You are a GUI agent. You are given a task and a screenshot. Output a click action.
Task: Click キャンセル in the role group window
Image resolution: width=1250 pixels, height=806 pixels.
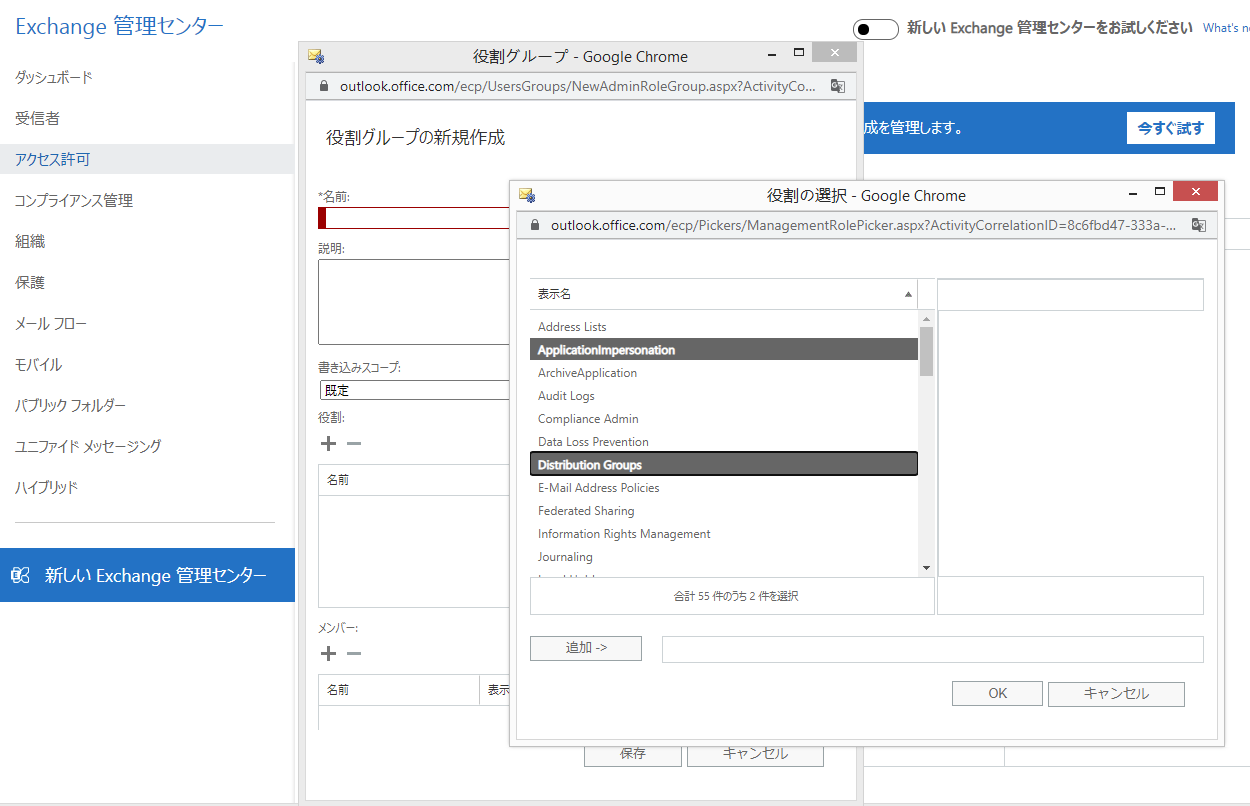click(755, 754)
